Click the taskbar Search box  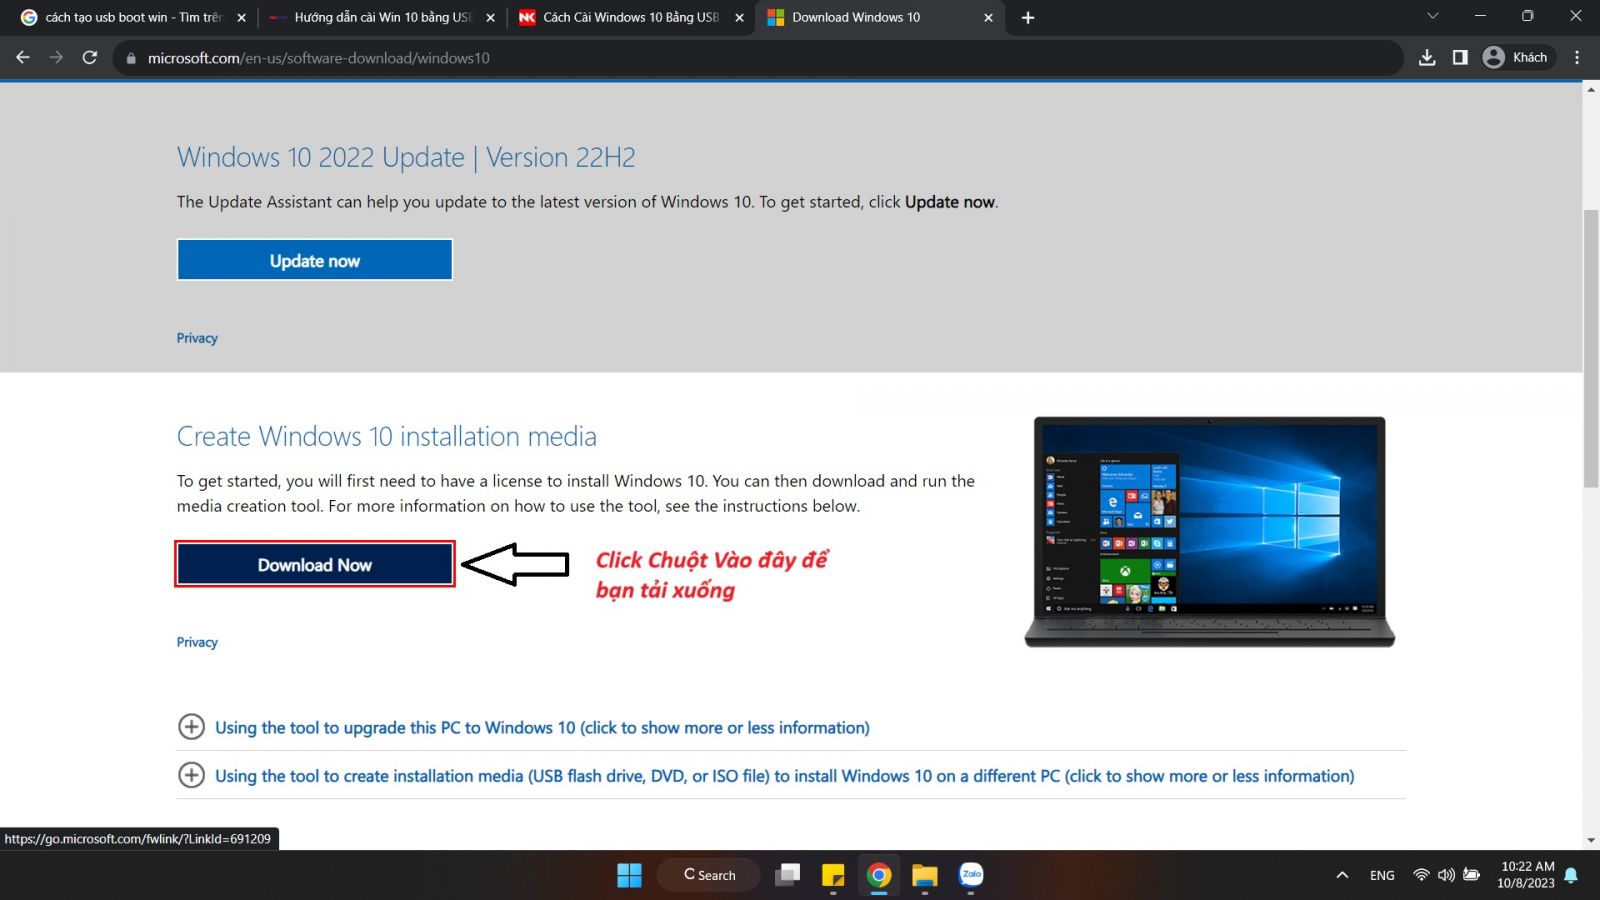(709, 875)
